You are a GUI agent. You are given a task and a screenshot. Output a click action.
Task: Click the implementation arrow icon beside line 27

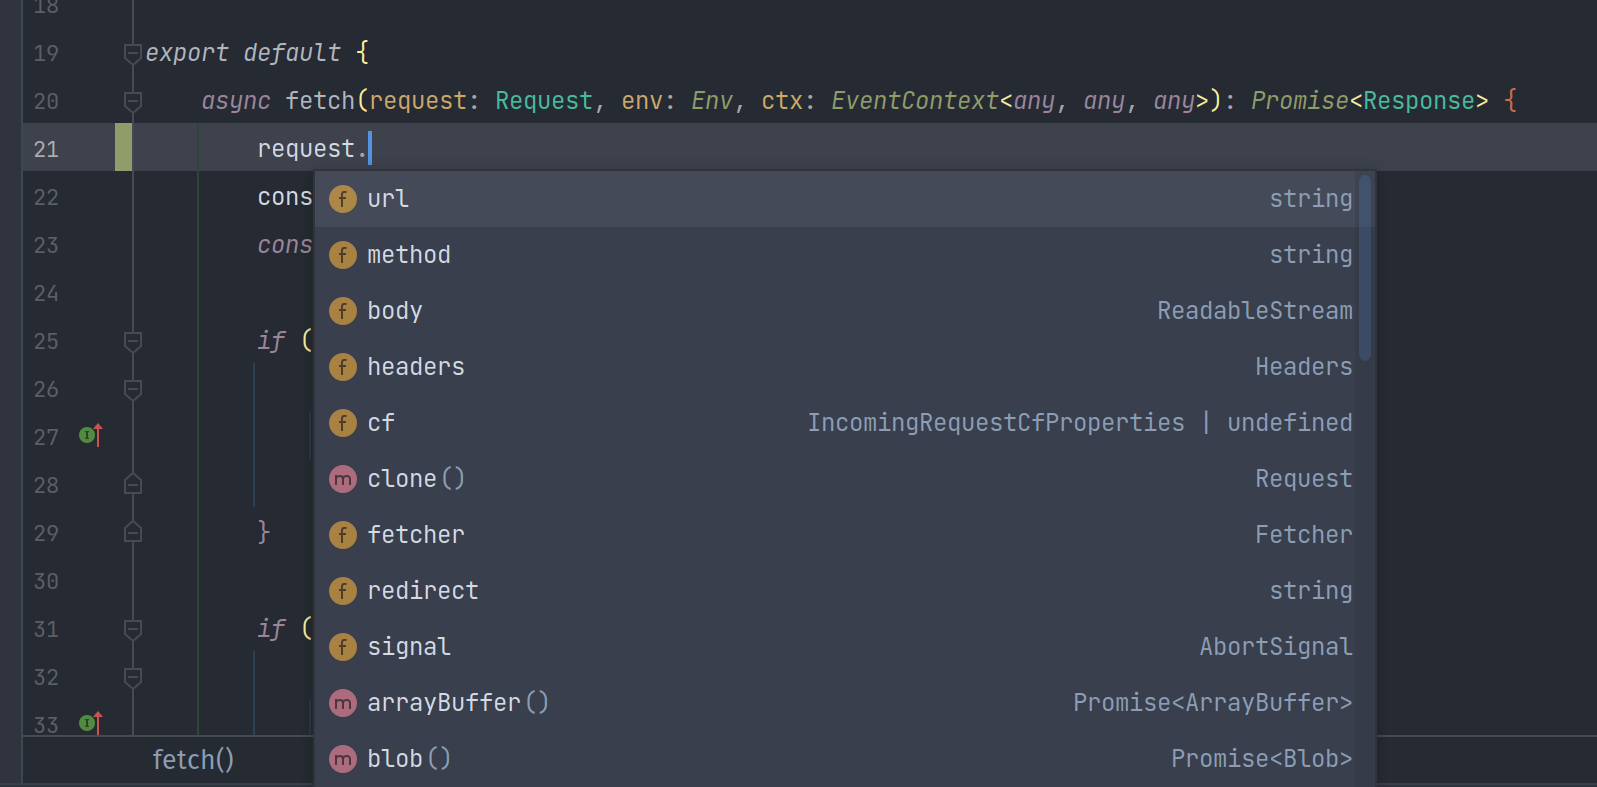88,436
